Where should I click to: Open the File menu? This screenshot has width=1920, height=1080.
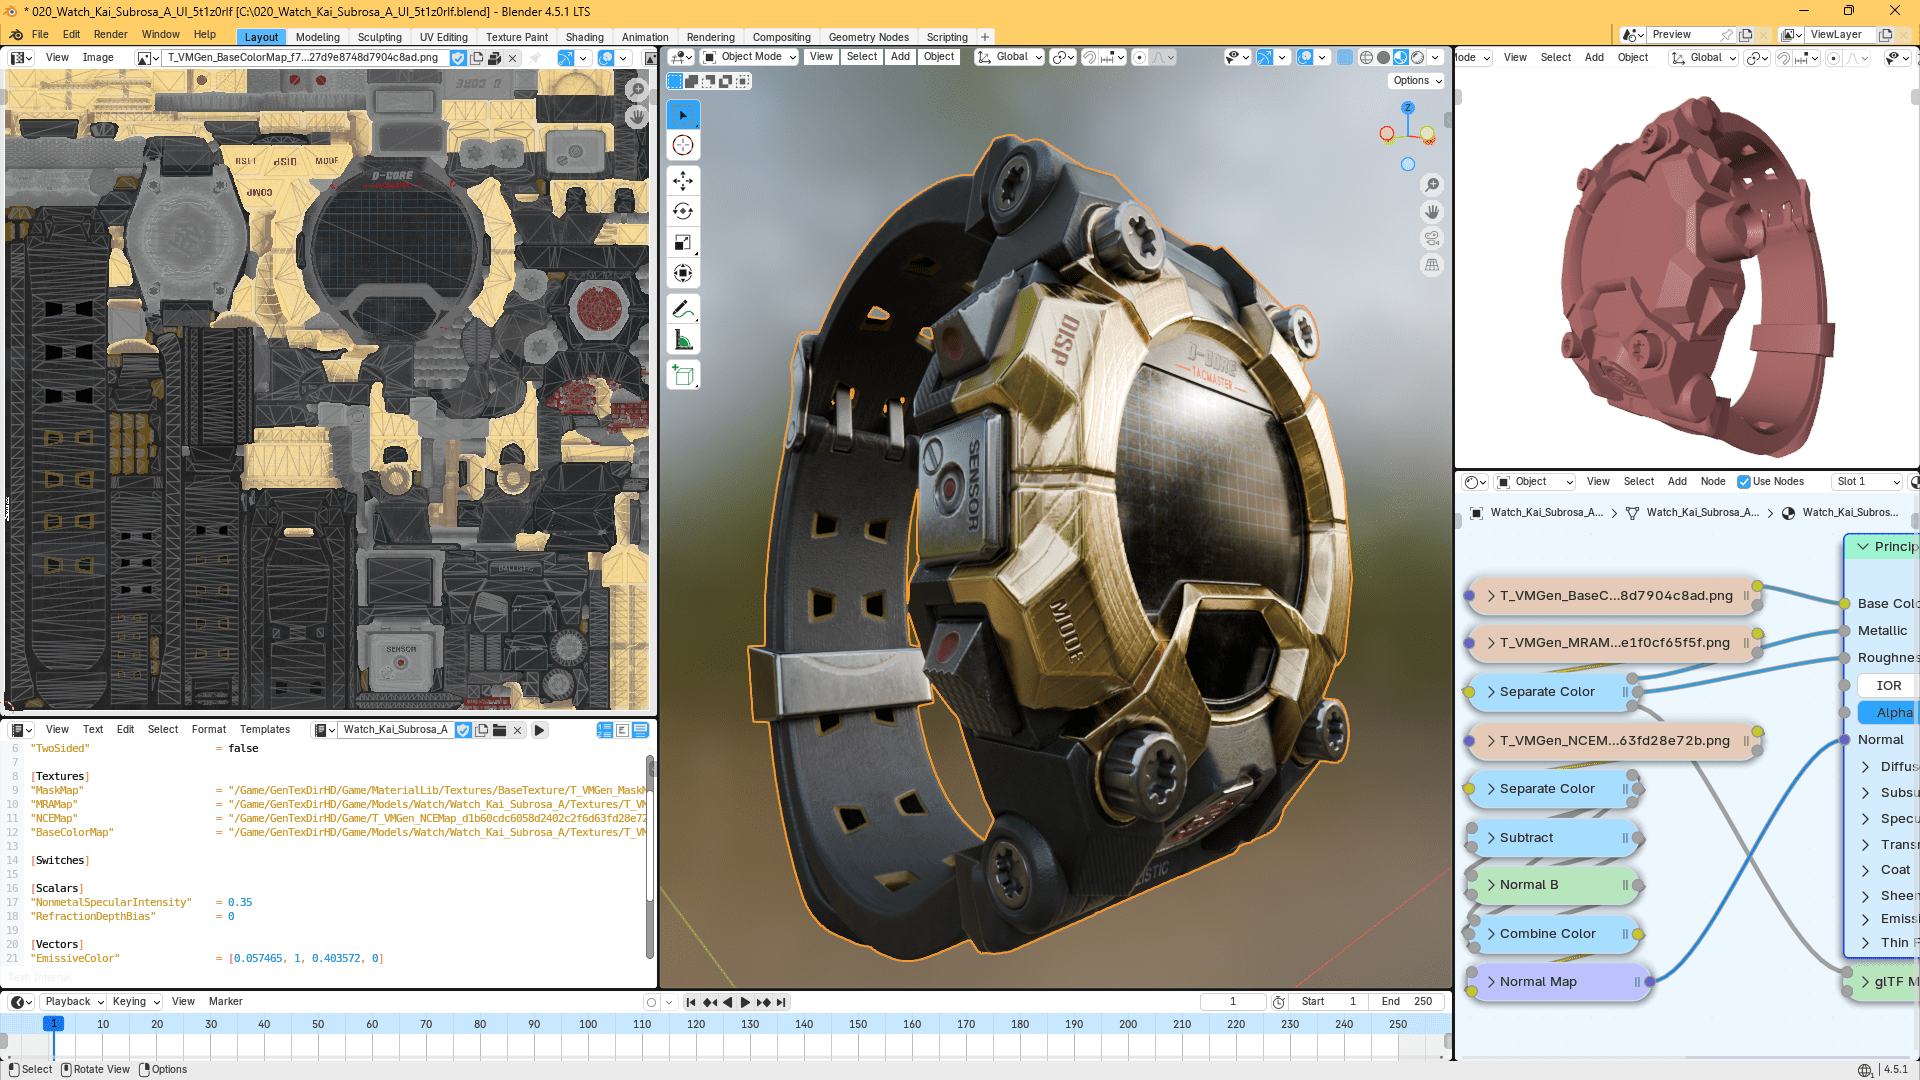pos(40,35)
